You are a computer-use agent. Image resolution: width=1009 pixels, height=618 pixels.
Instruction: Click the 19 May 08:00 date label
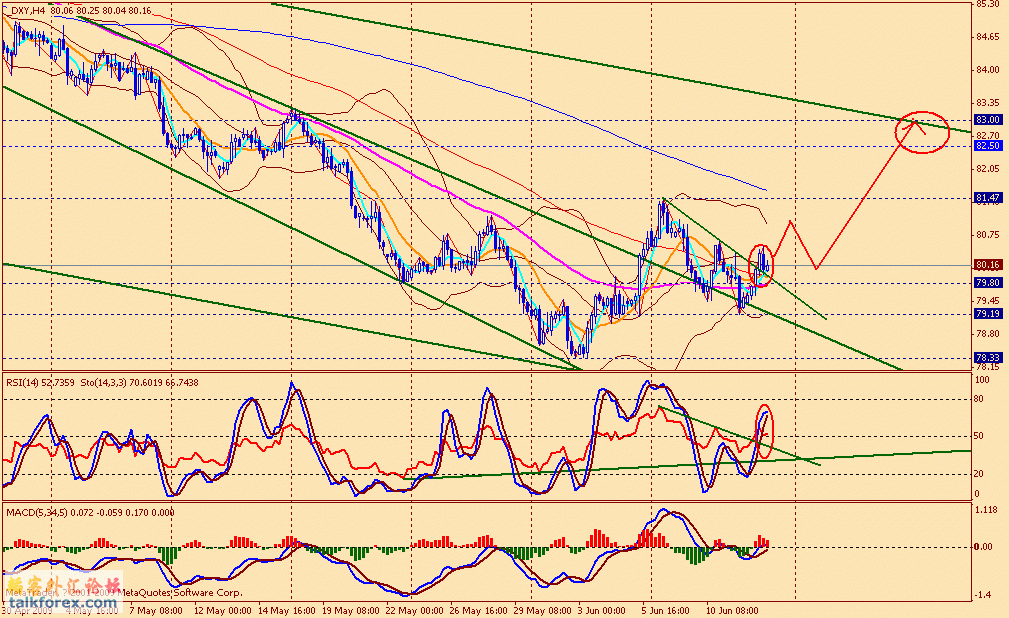[351, 610]
